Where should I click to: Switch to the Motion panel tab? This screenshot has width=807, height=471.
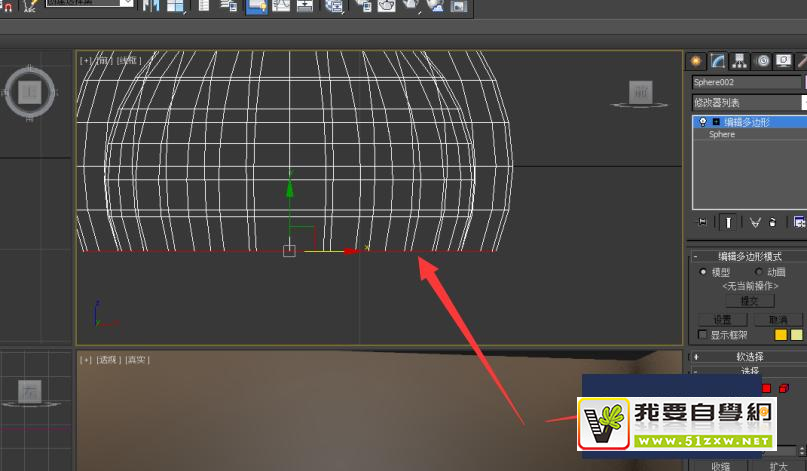pos(763,61)
